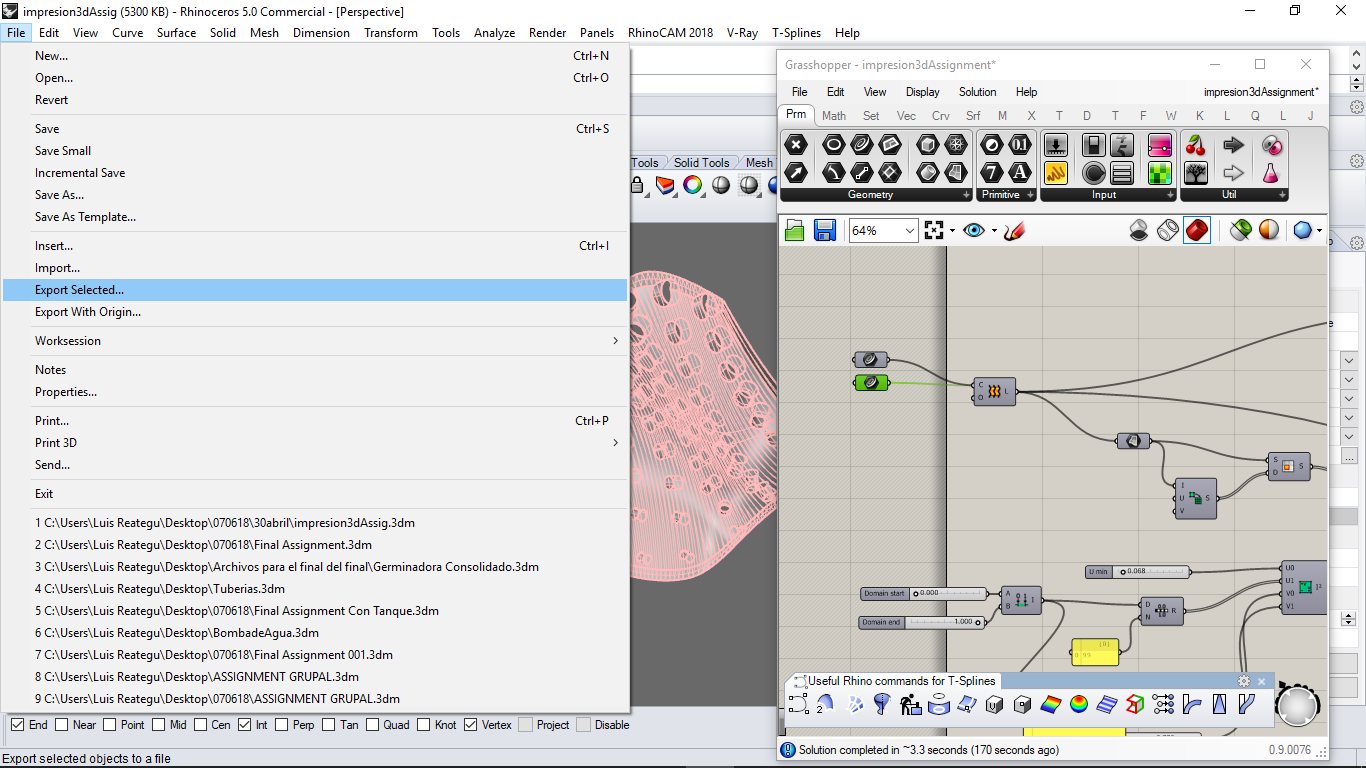Open the Worksession submenu
This screenshot has width=1366, height=768.
point(315,341)
